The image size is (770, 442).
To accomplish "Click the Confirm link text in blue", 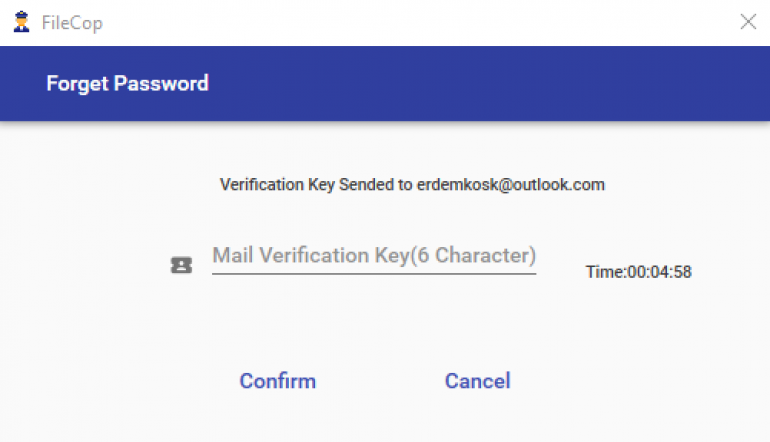I will click(277, 381).
